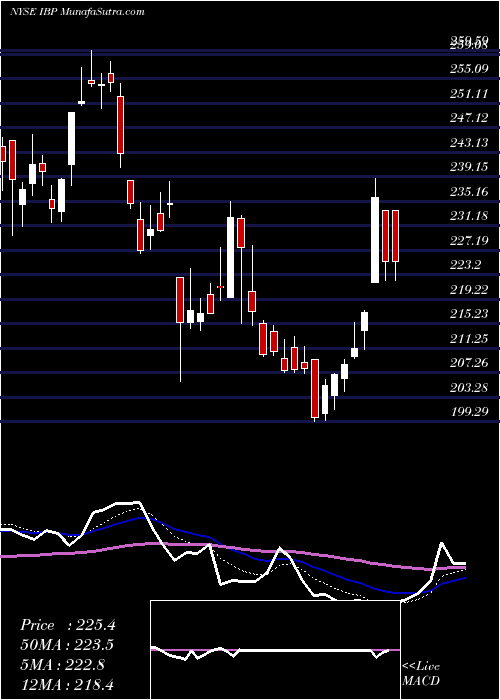Click the 251.11 price axis label
Viewport: 500px width, 700px height.
coord(471,94)
